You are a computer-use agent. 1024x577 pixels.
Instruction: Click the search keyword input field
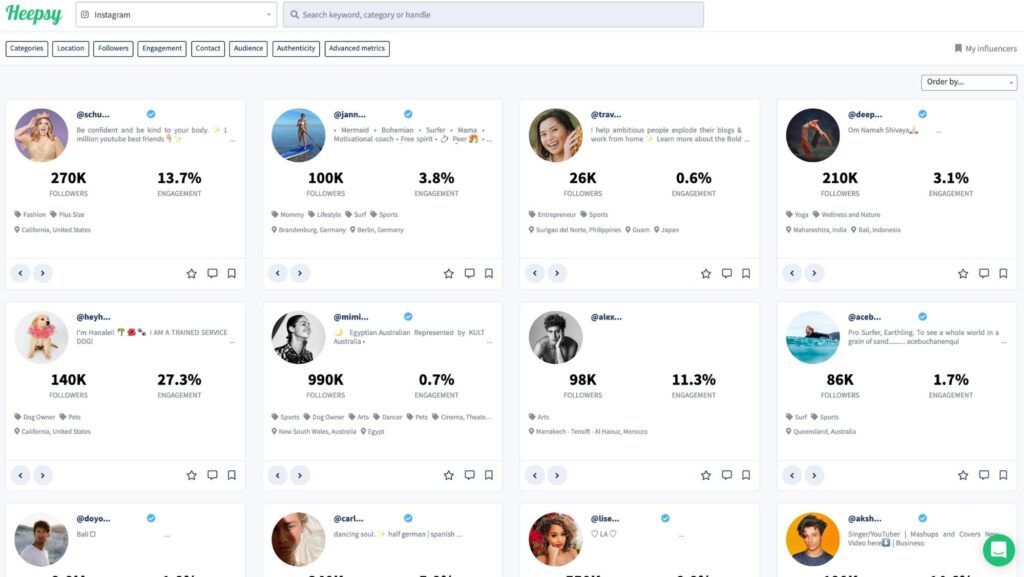pyautogui.click(x=493, y=14)
